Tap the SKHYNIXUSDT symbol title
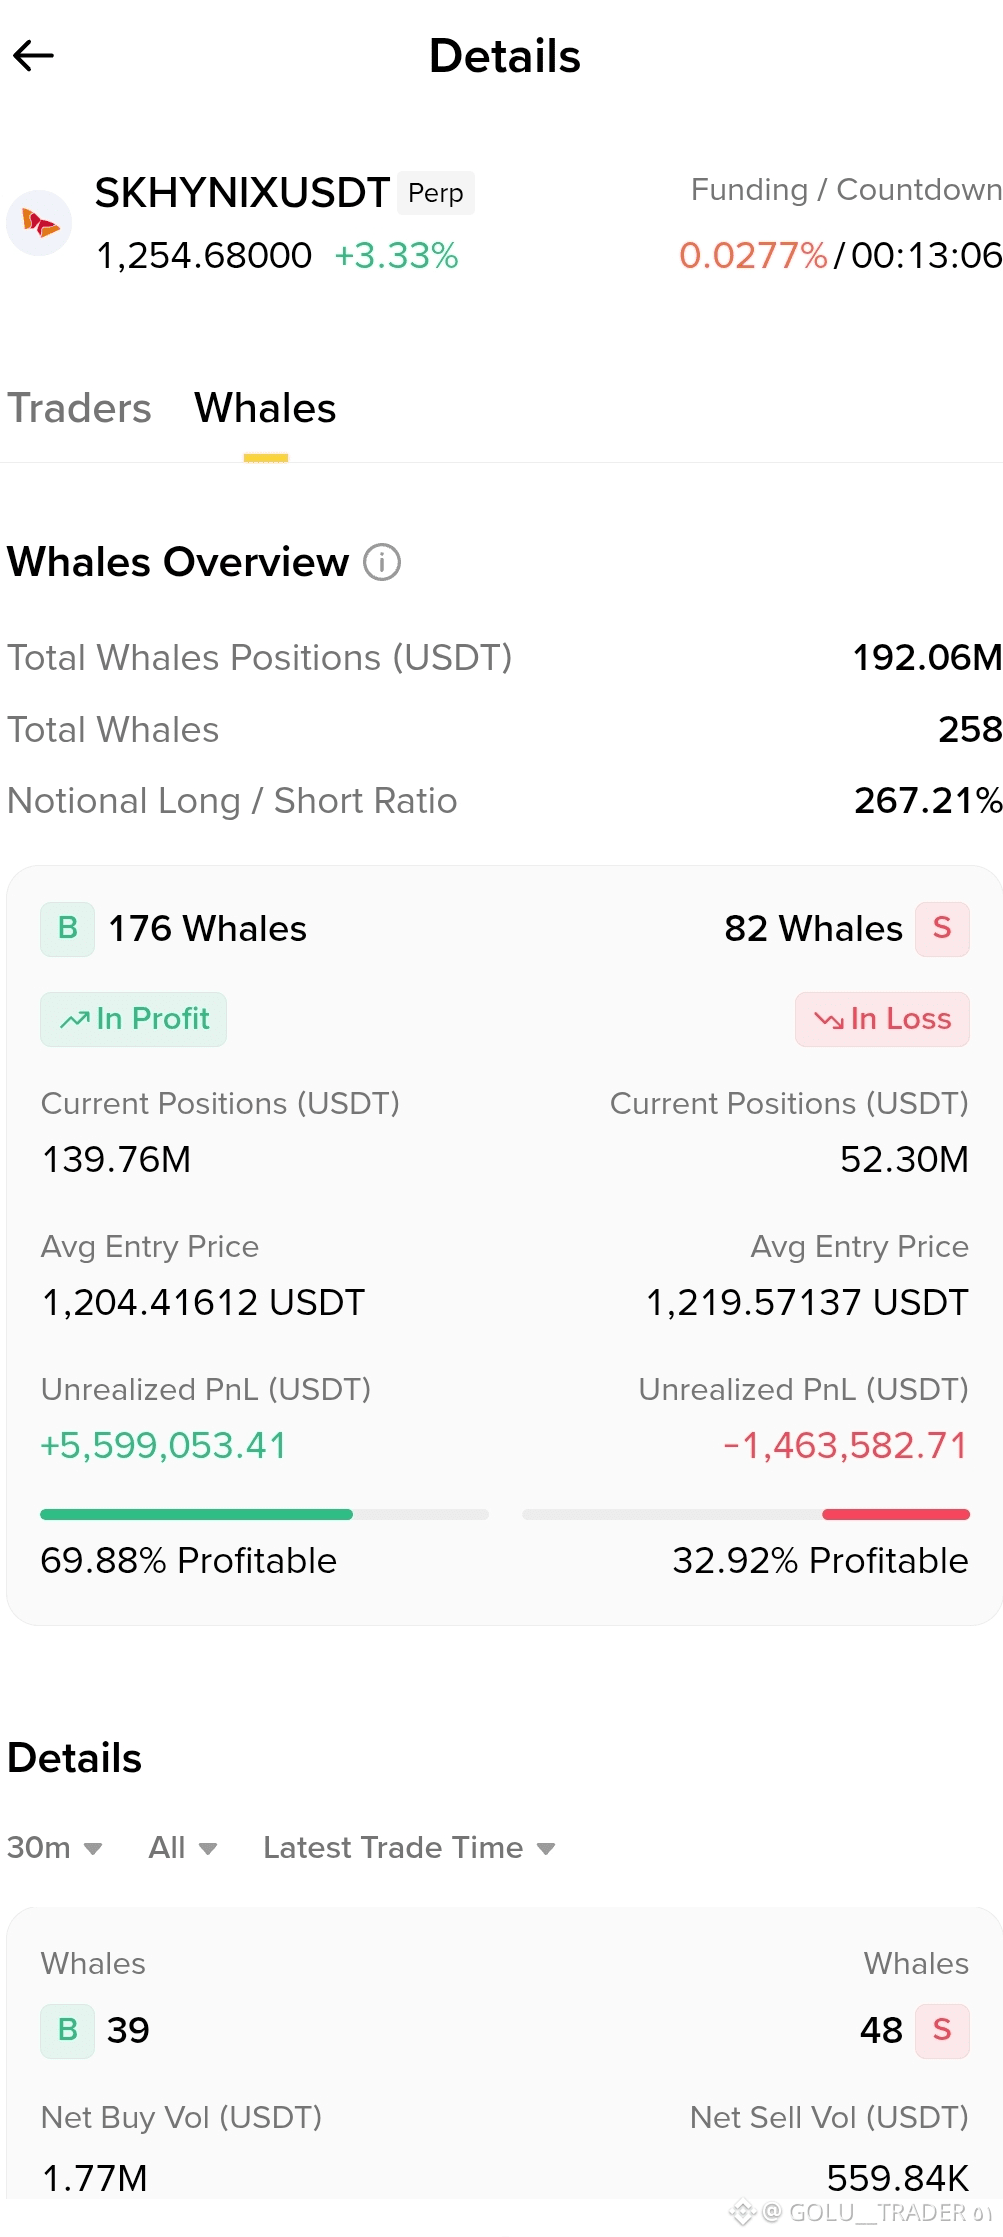Screen dimensions: 1003x2237 coord(242,193)
